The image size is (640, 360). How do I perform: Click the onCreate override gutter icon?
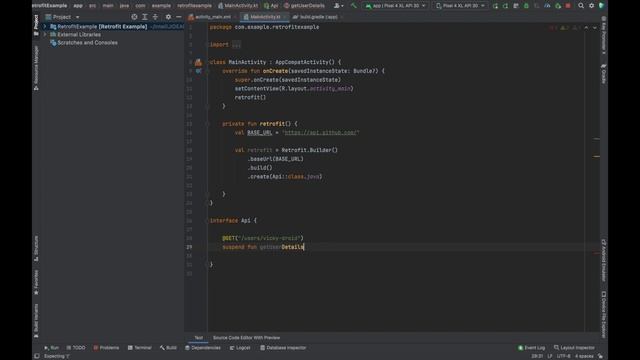click(198, 71)
